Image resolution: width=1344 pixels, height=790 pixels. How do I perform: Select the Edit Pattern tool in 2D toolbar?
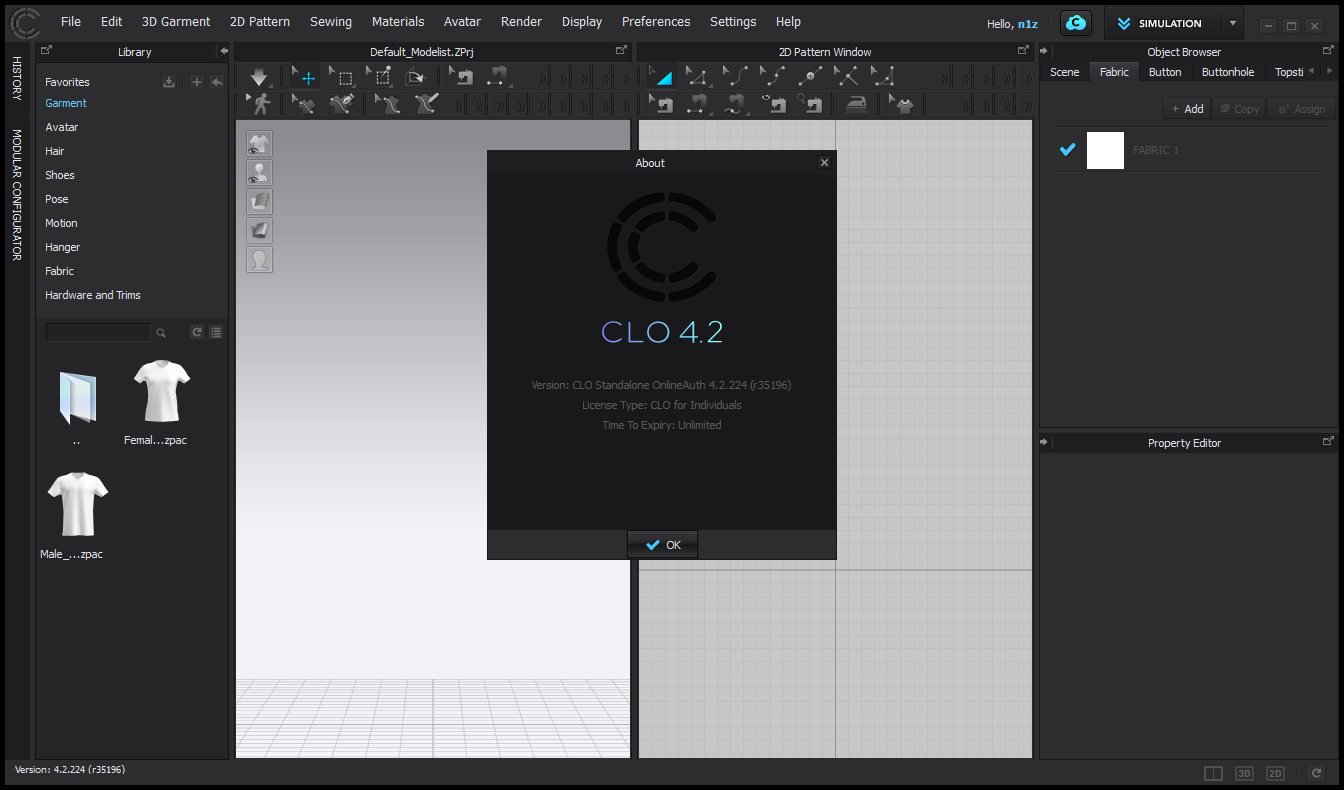pyautogui.click(x=697, y=77)
